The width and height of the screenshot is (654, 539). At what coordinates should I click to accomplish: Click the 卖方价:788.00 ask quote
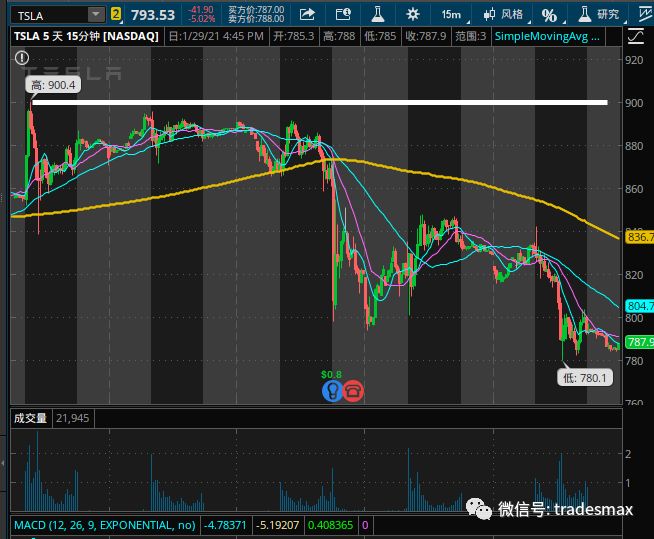click(256, 19)
